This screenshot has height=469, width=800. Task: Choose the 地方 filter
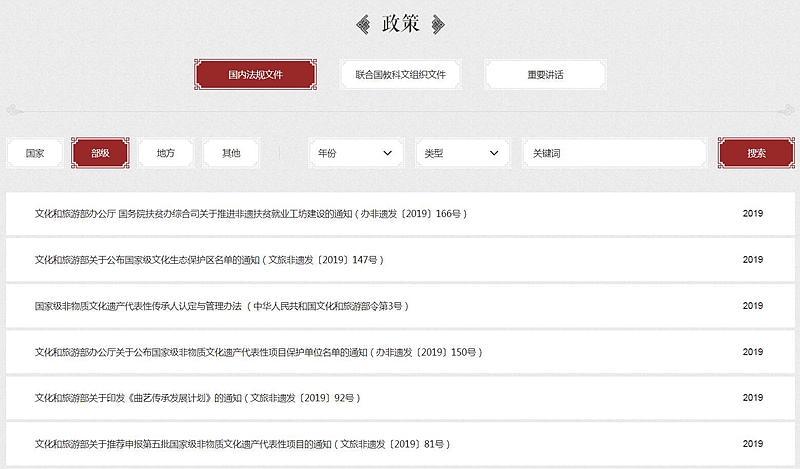click(165, 153)
